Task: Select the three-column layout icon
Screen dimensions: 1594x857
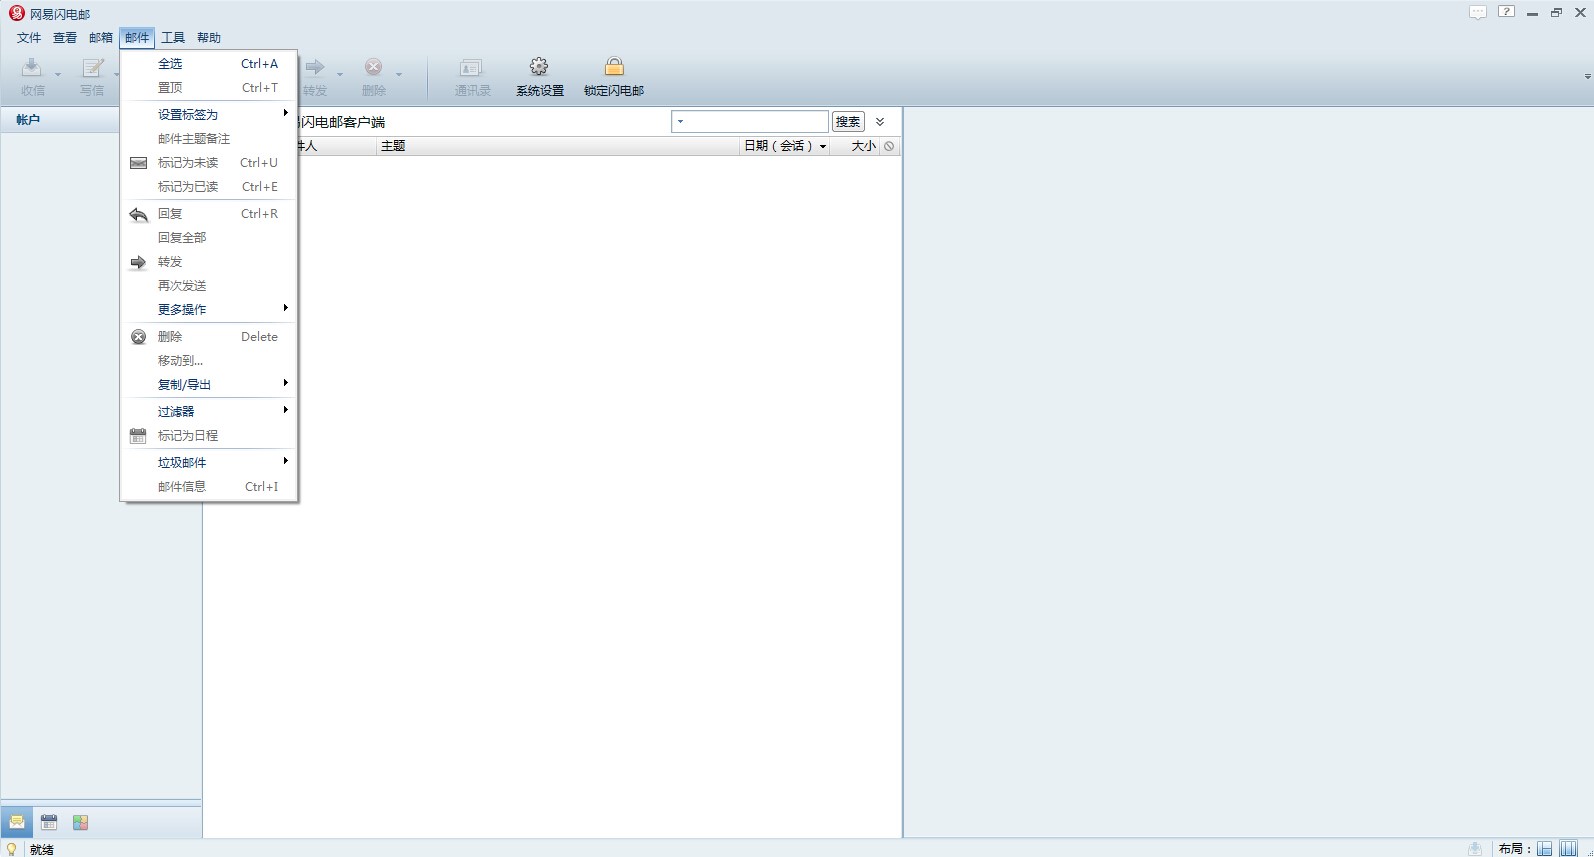Action: click(1568, 849)
